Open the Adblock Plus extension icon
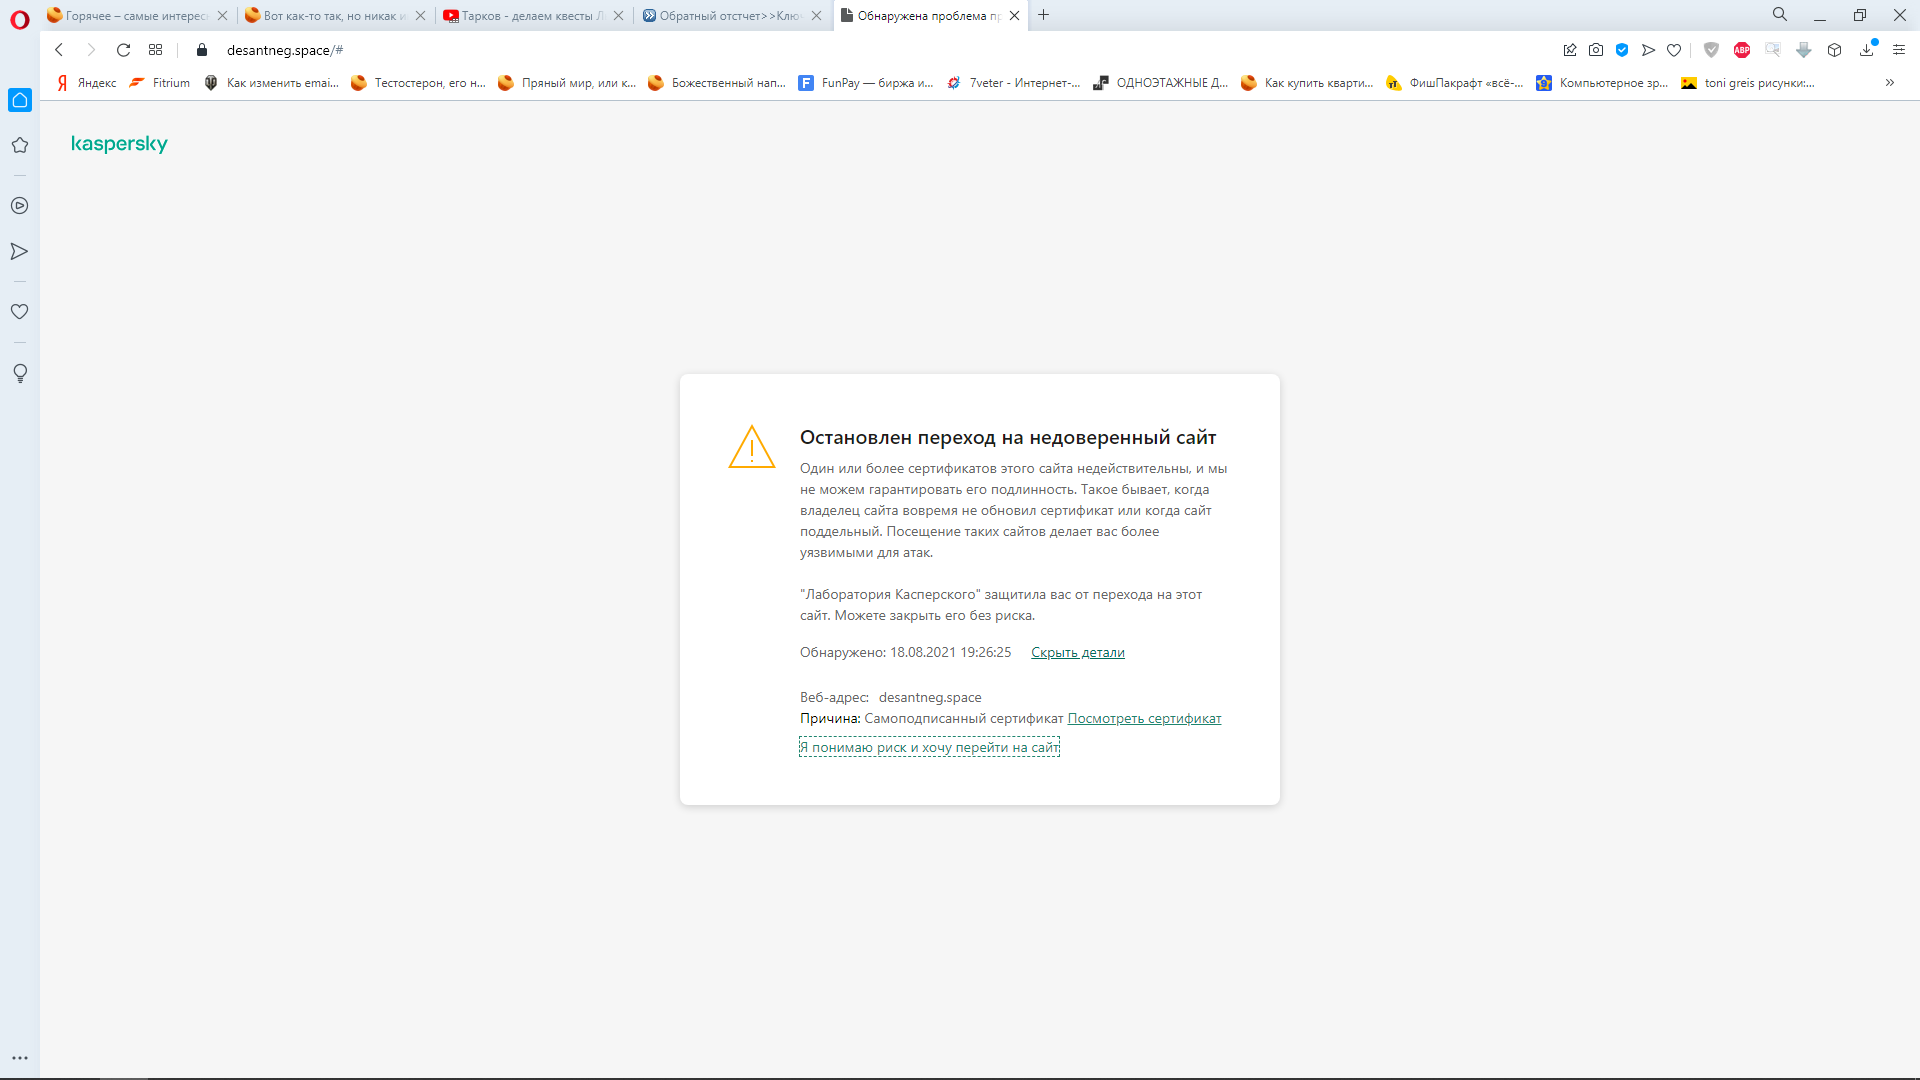 (1741, 50)
